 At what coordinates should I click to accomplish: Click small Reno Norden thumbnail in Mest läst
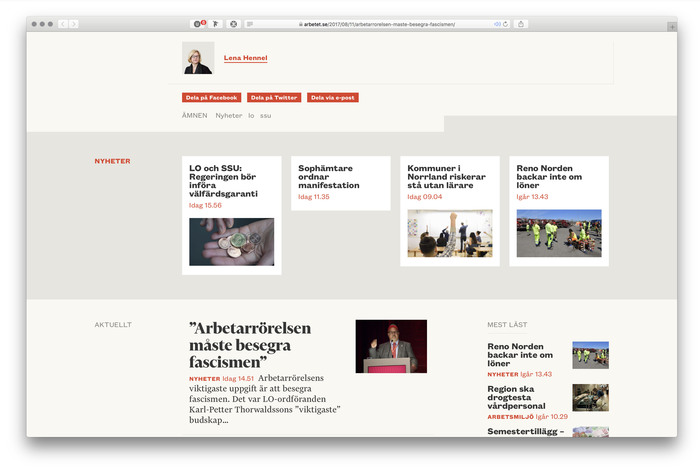[591, 355]
